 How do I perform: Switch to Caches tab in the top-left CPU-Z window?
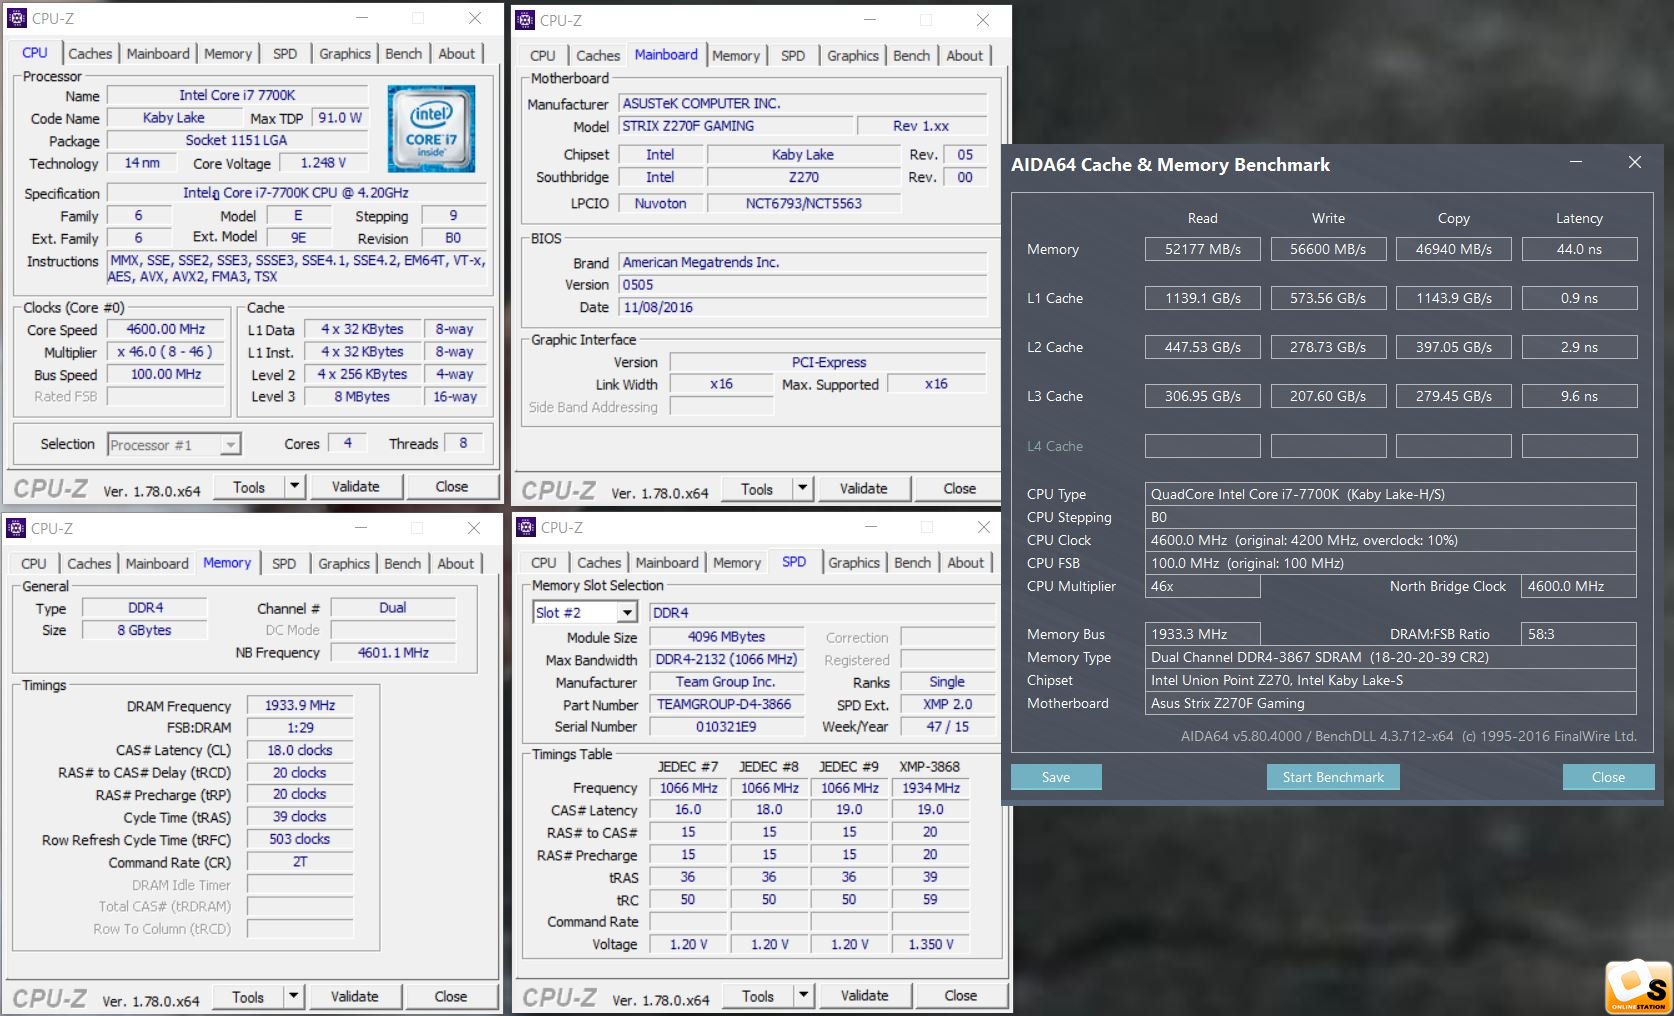click(x=90, y=54)
